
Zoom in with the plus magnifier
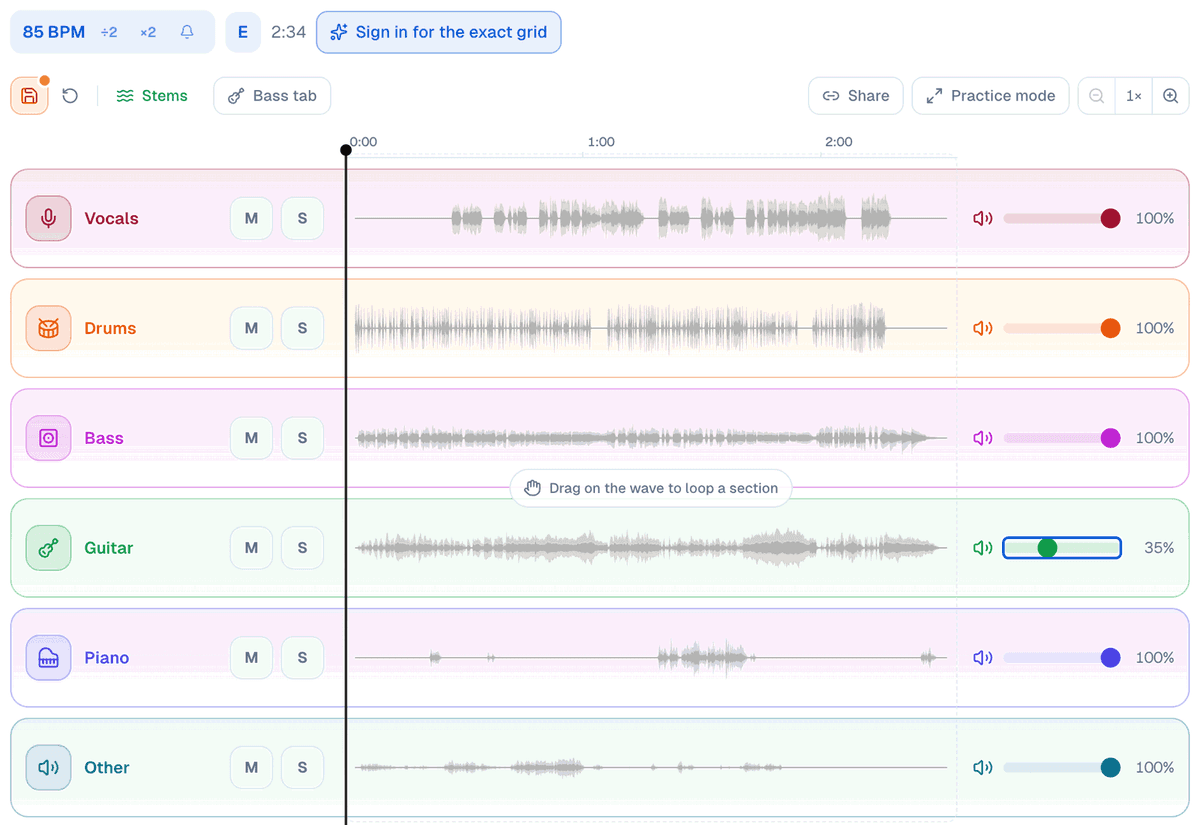coord(1170,96)
